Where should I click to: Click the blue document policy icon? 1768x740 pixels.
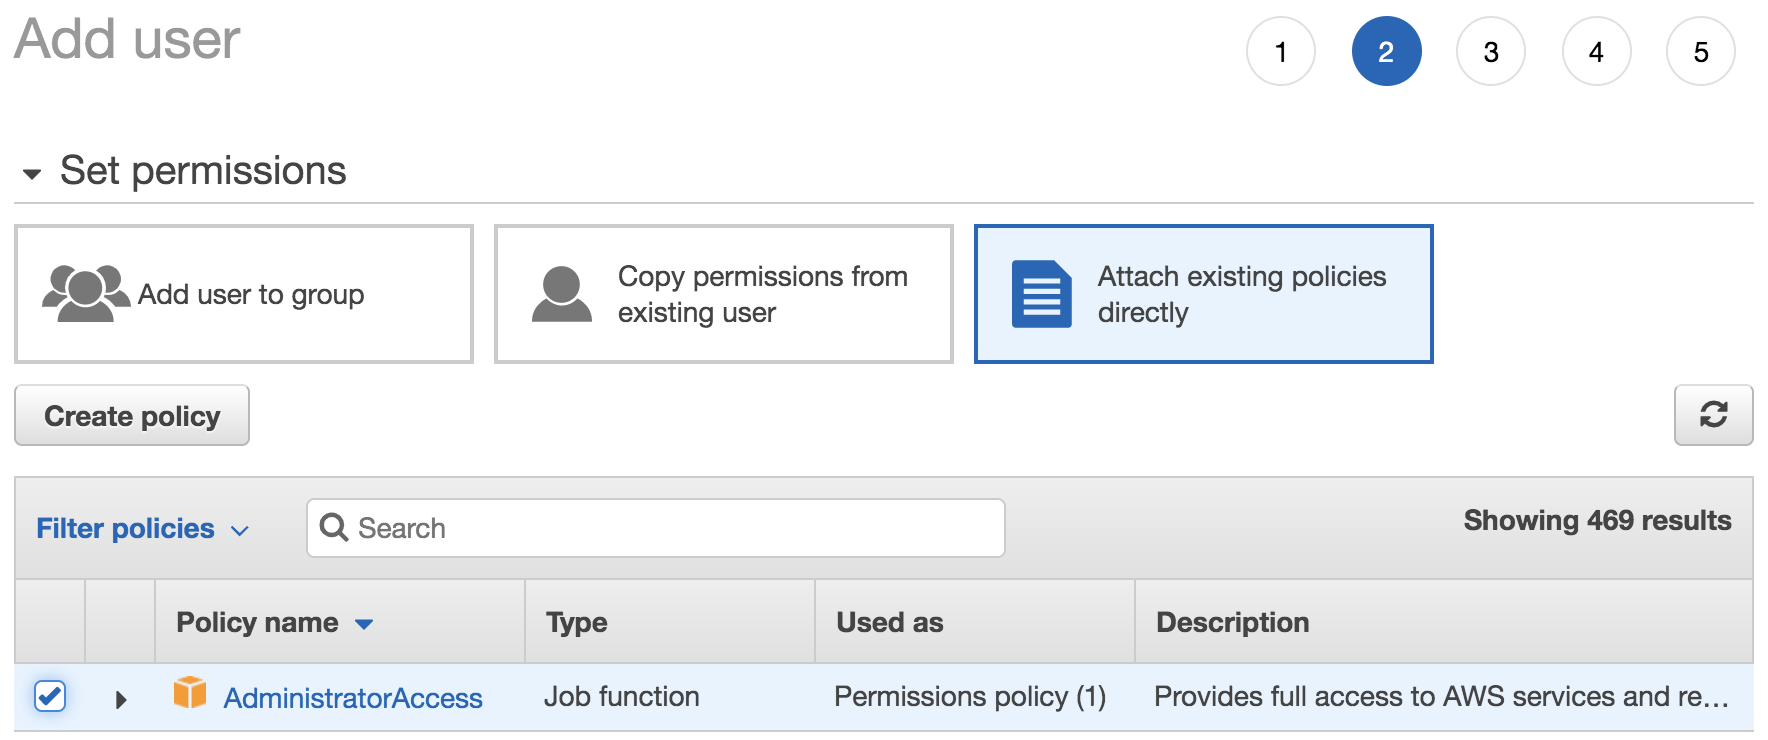click(x=1041, y=294)
